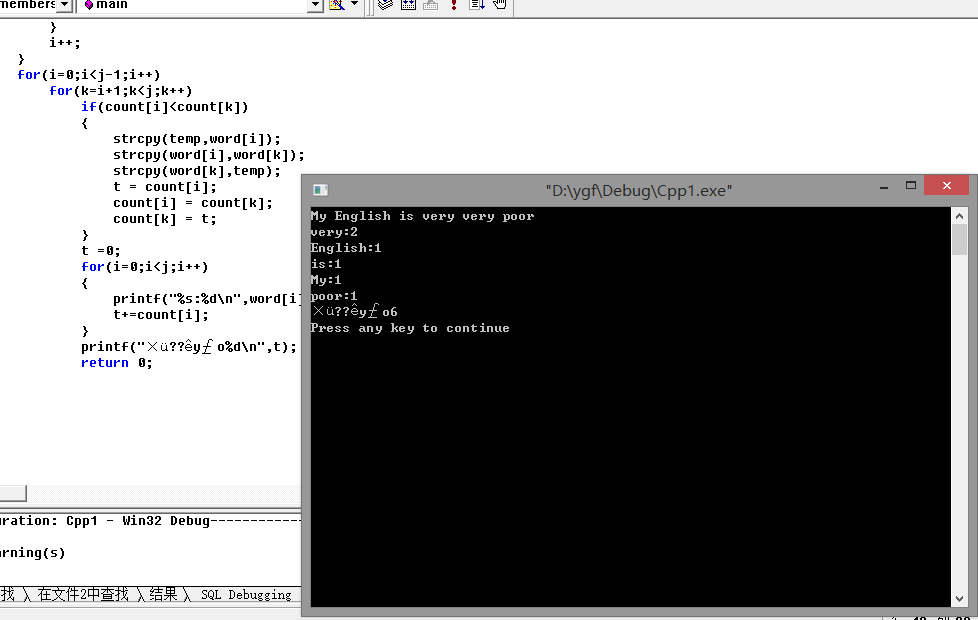Screen dimensions: 978x620
Task: Click console output line is:1
Action: pos(326,264)
